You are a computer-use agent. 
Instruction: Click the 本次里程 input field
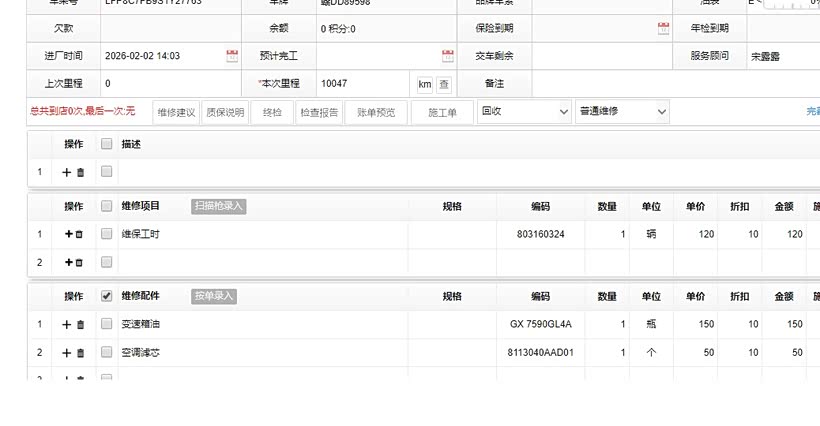(x=362, y=84)
